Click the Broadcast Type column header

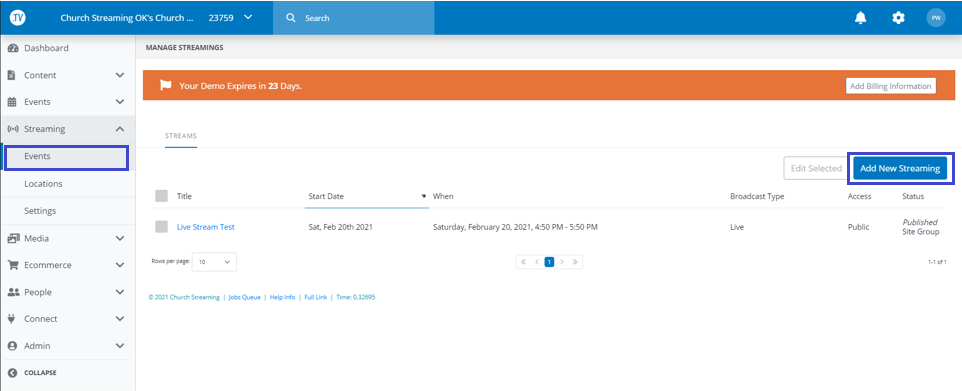pos(757,196)
